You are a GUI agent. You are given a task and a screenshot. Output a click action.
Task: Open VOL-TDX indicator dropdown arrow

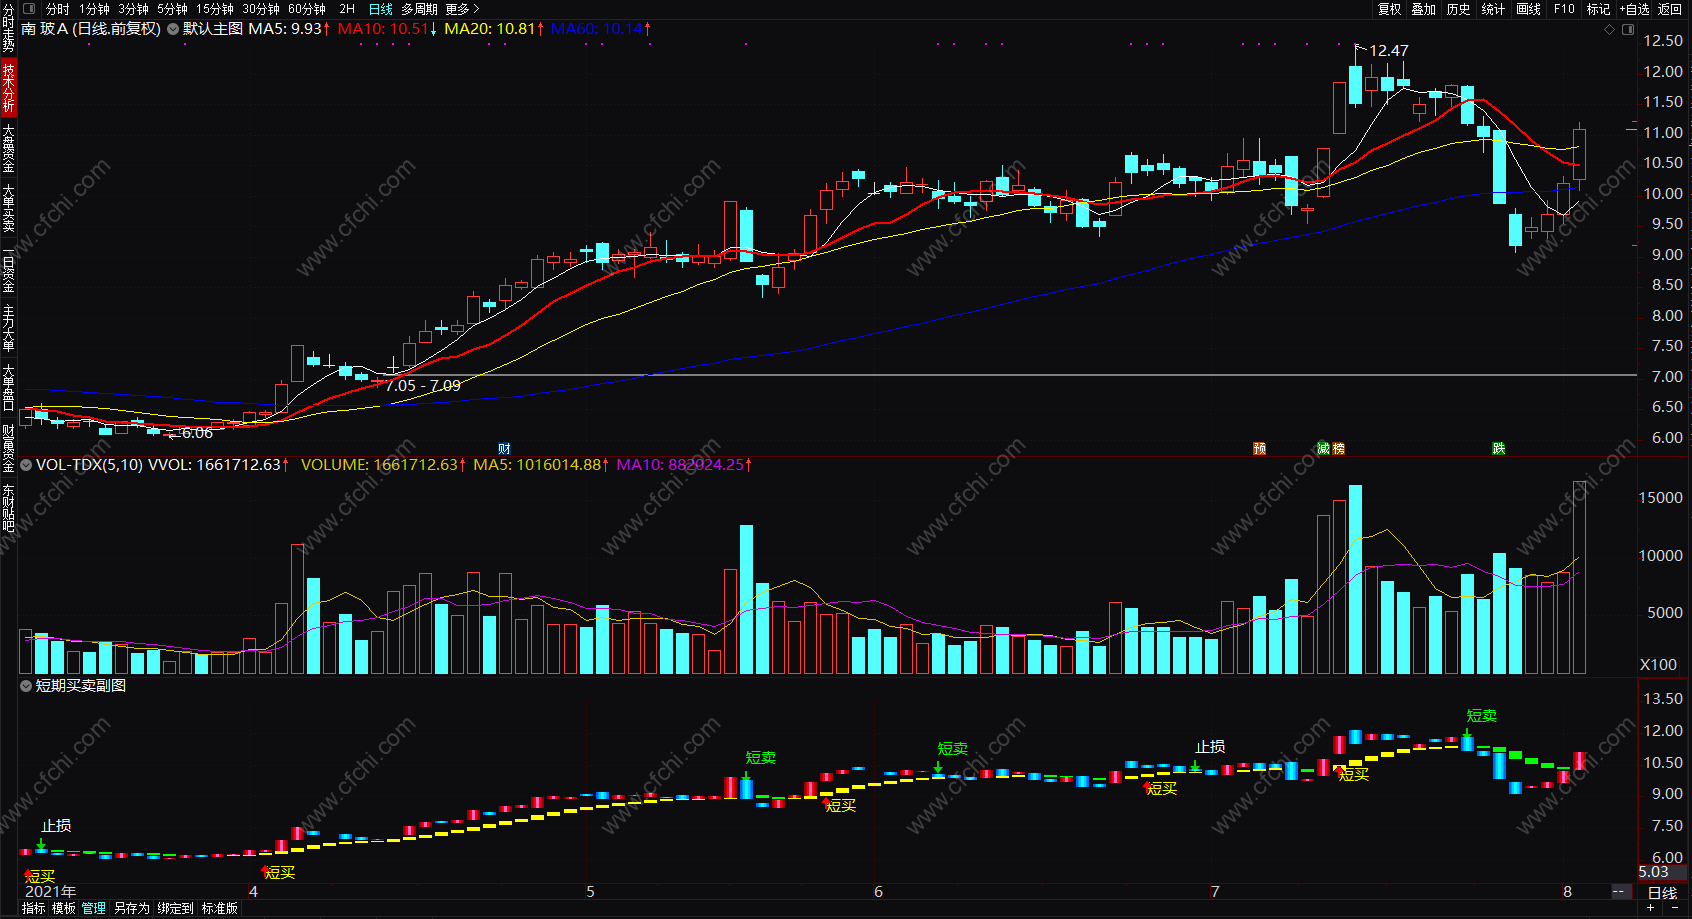click(x=26, y=465)
